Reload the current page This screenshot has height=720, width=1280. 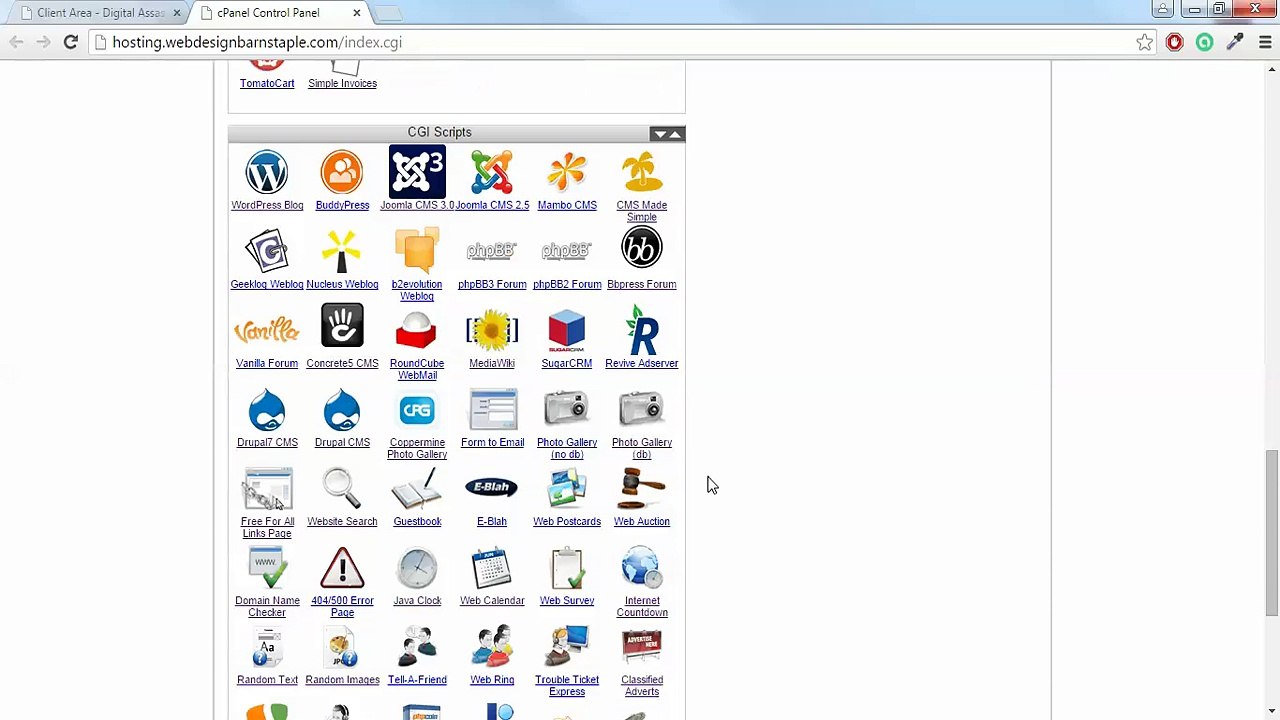tap(70, 42)
